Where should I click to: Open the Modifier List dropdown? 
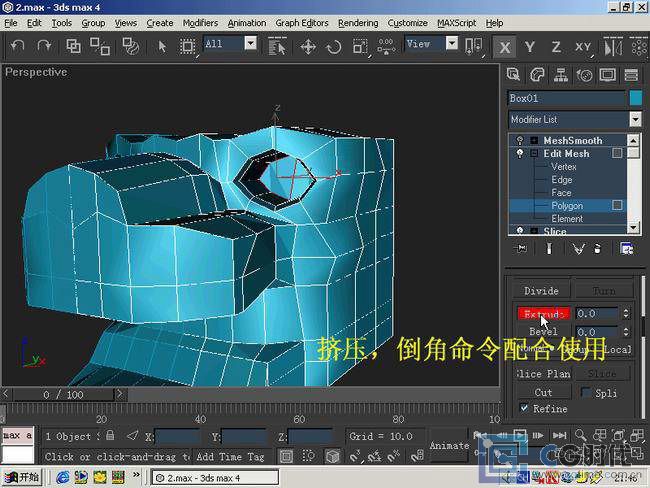[x=635, y=119]
